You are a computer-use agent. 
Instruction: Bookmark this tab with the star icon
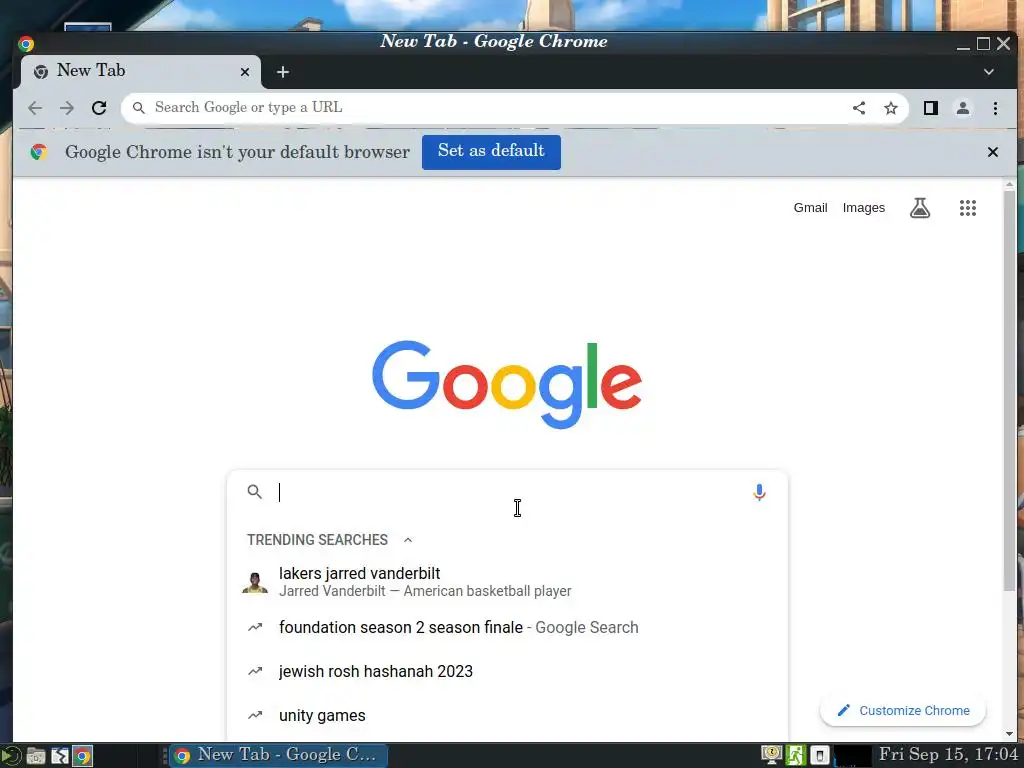point(891,108)
